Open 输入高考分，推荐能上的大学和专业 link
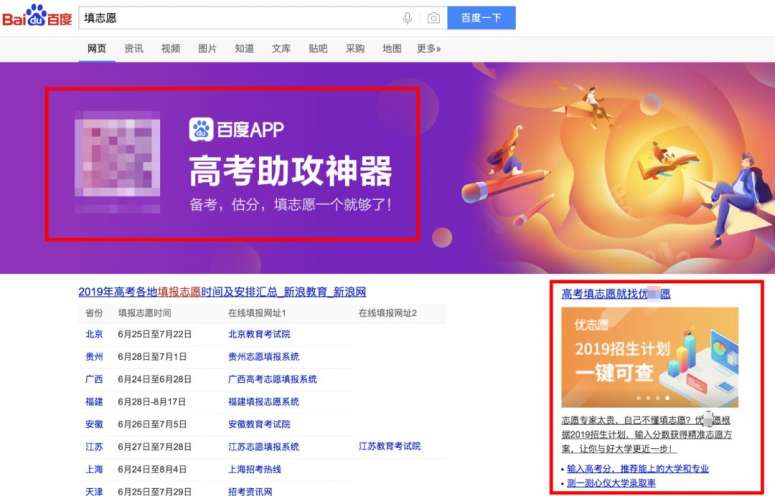The image size is (775, 496). coord(638,468)
